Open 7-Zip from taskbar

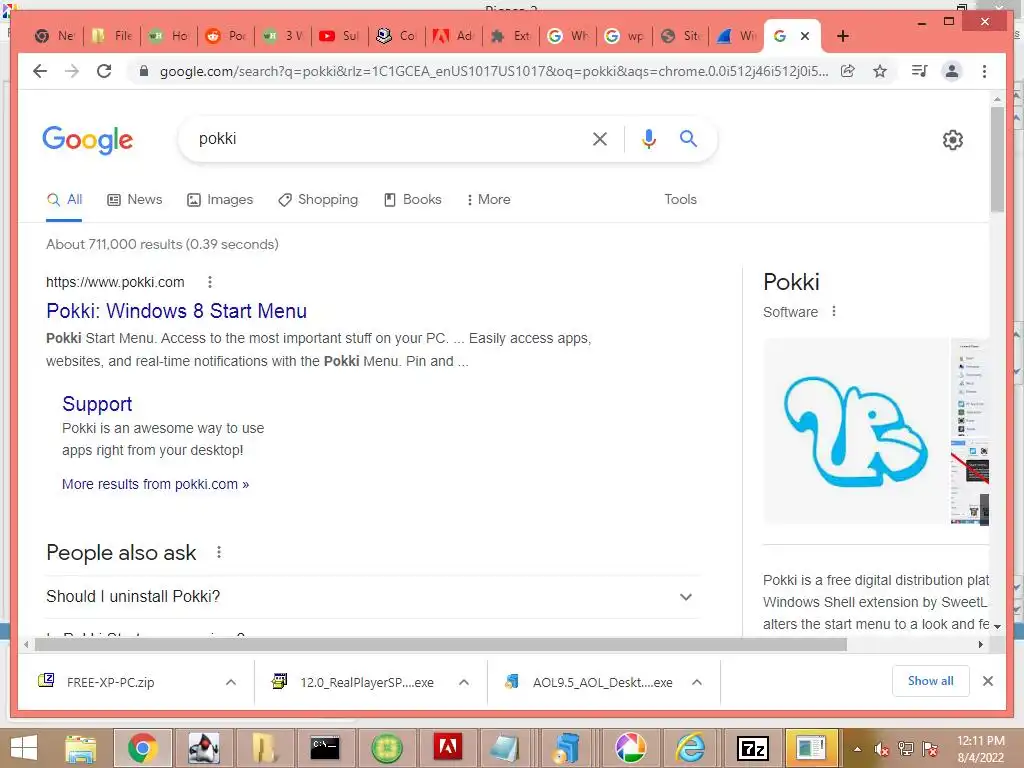point(752,748)
